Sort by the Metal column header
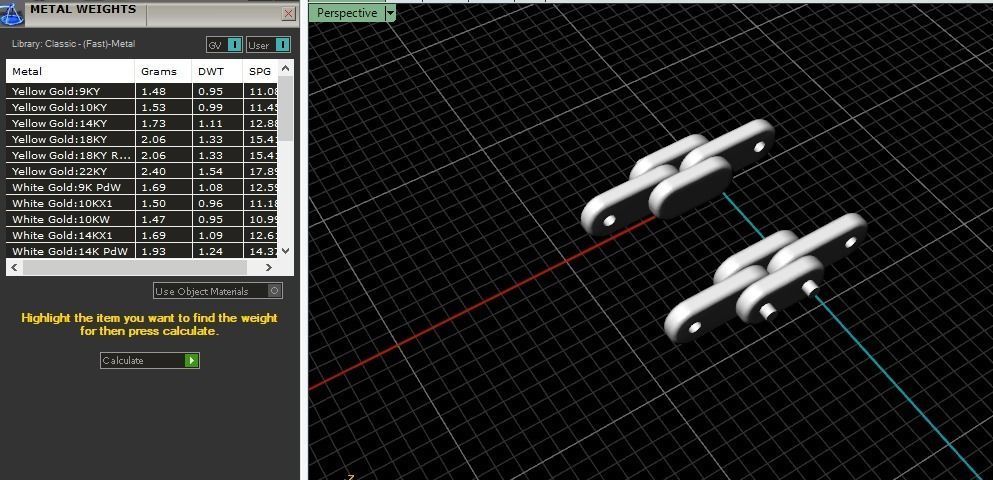This screenshot has height=480, width=993. pos(71,72)
